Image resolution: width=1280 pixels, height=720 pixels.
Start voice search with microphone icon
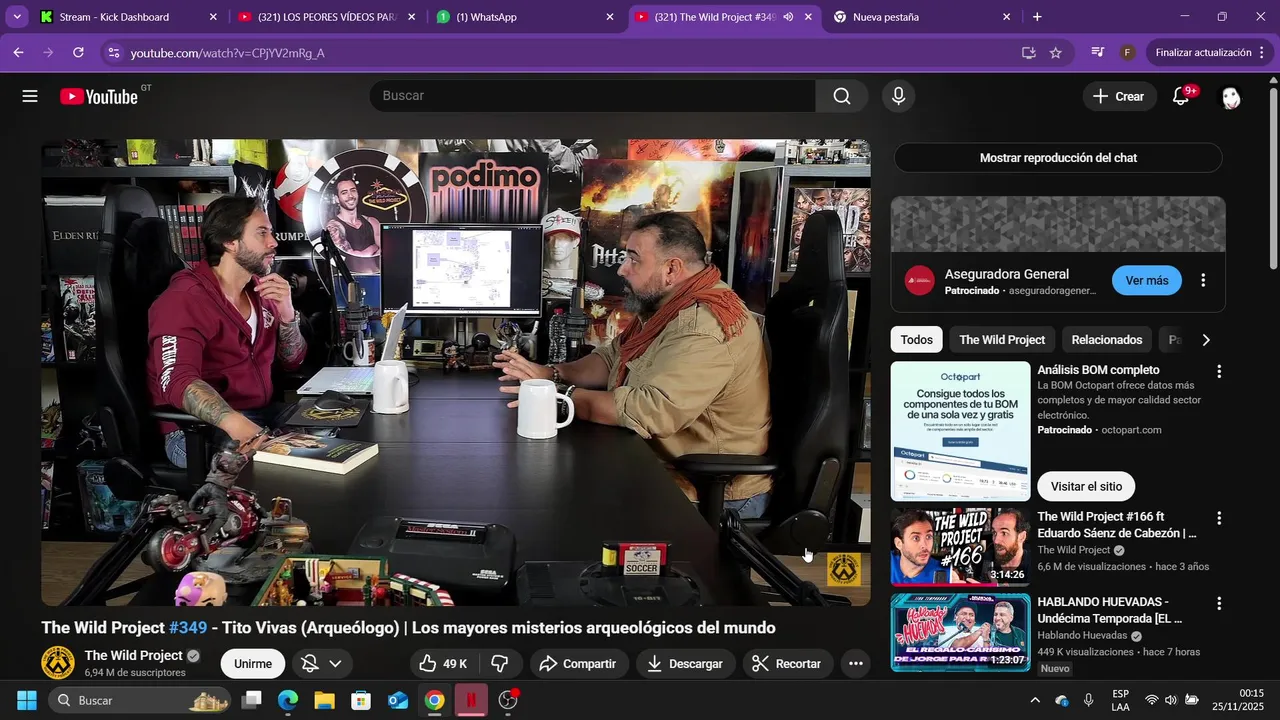[898, 96]
